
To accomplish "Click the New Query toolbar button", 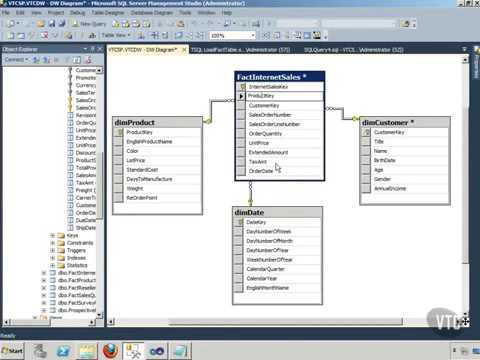I will pos(89,24).
